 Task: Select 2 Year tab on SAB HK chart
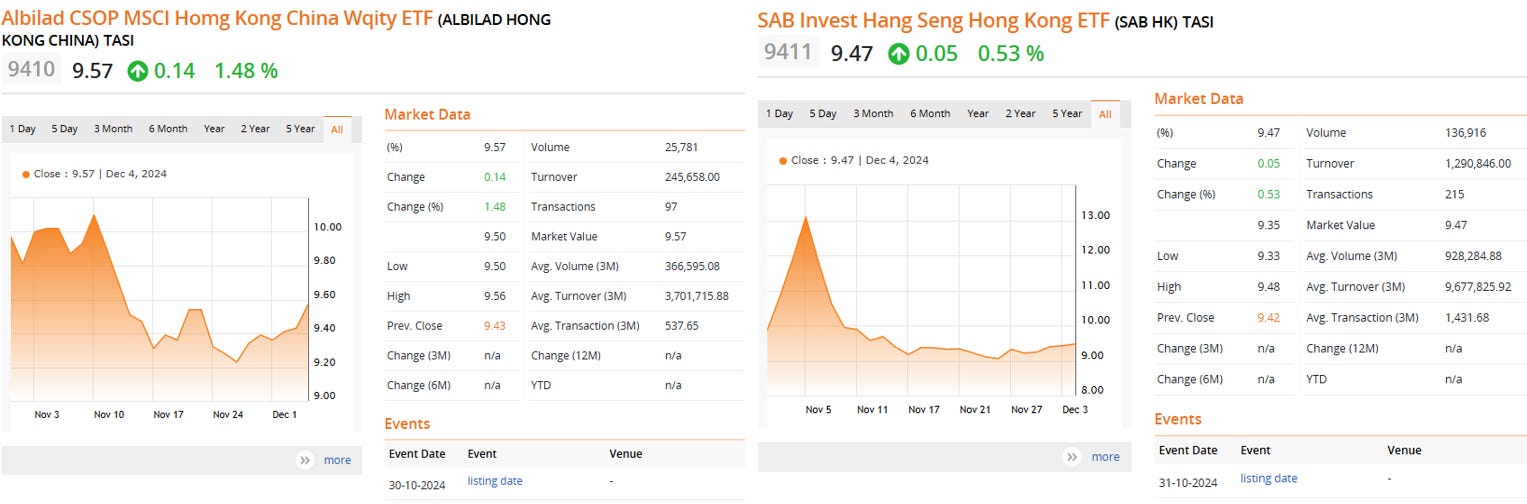pos(1020,113)
